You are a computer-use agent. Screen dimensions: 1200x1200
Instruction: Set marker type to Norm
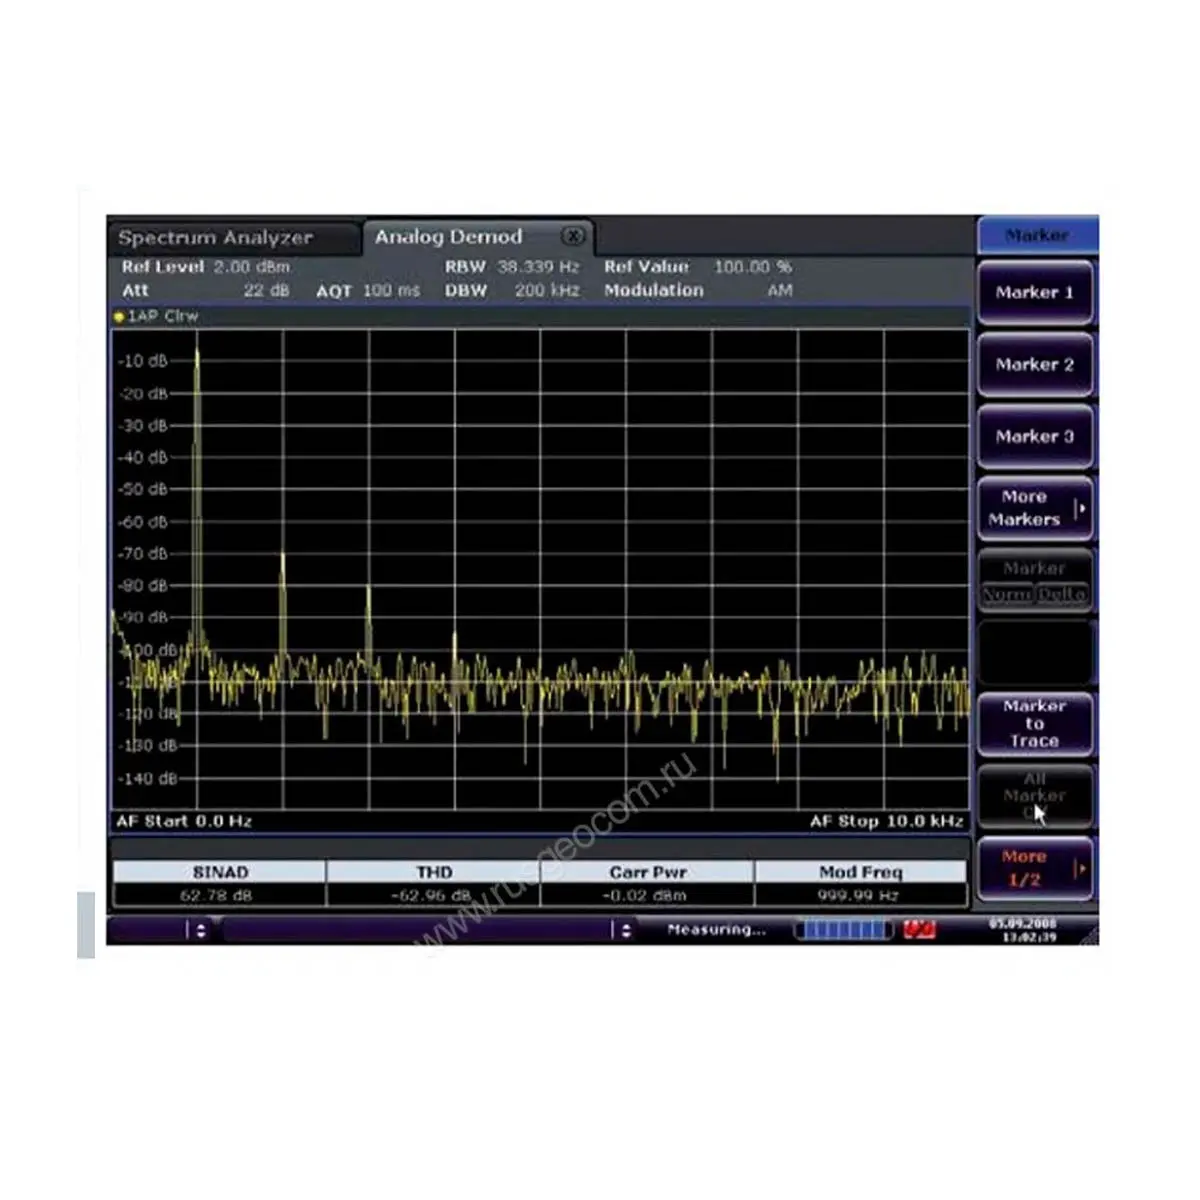click(1007, 594)
